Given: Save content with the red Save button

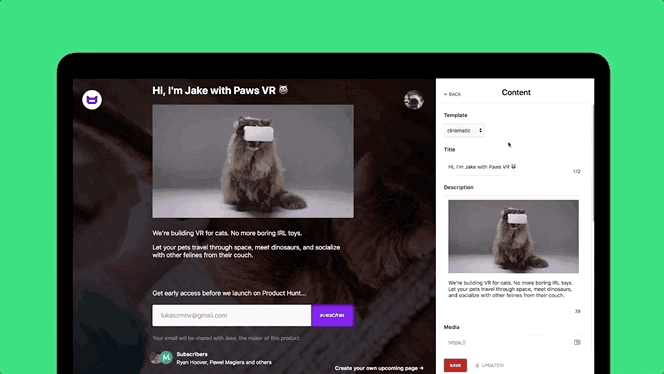Looking at the screenshot, I should click(455, 365).
